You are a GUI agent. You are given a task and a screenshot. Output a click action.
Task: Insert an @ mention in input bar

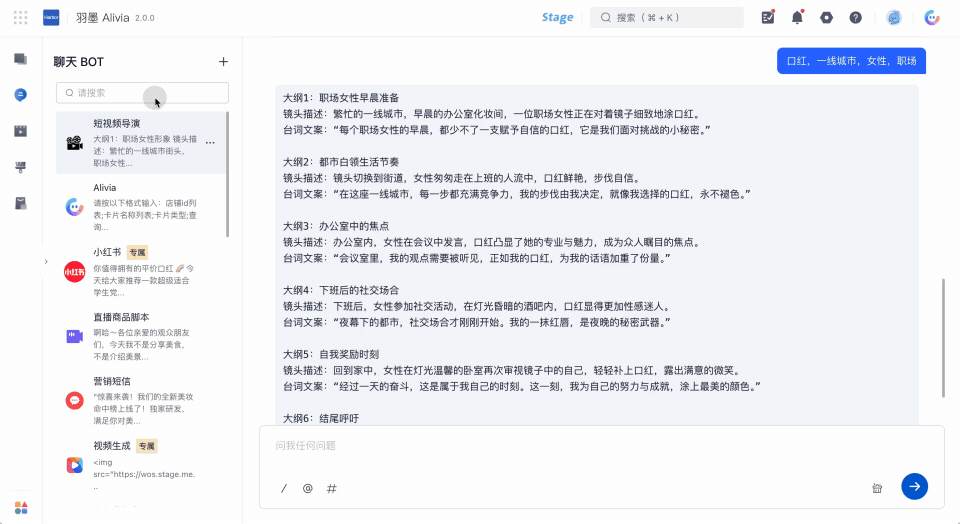coord(307,488)
